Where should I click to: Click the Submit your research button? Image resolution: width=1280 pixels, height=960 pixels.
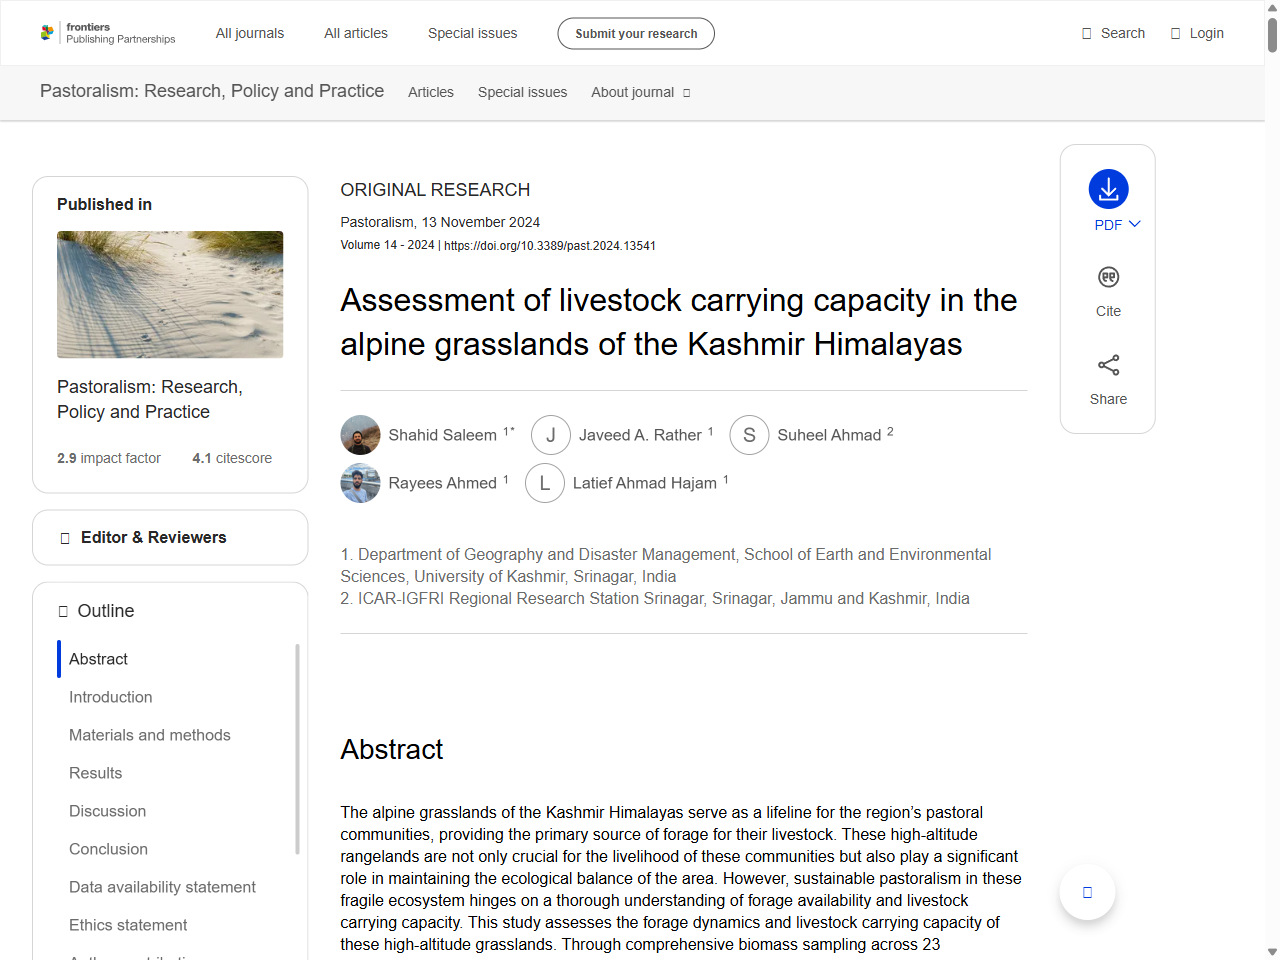[635, 33]
